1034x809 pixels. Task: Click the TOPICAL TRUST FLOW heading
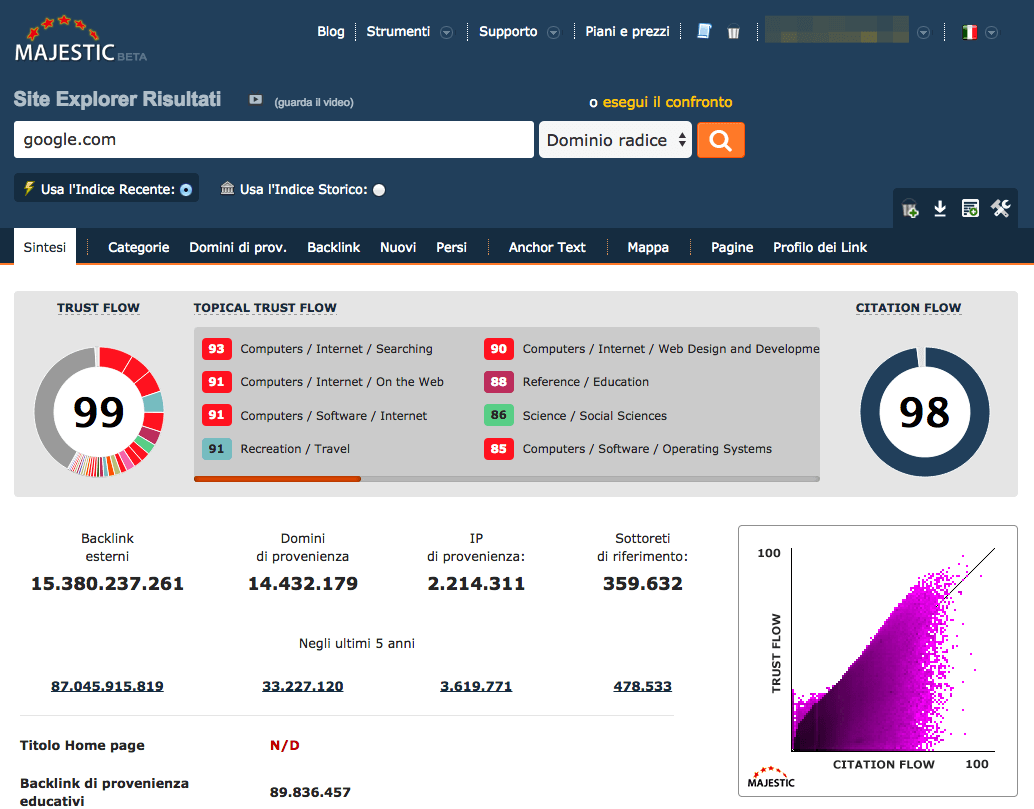[x=265, y=308]
